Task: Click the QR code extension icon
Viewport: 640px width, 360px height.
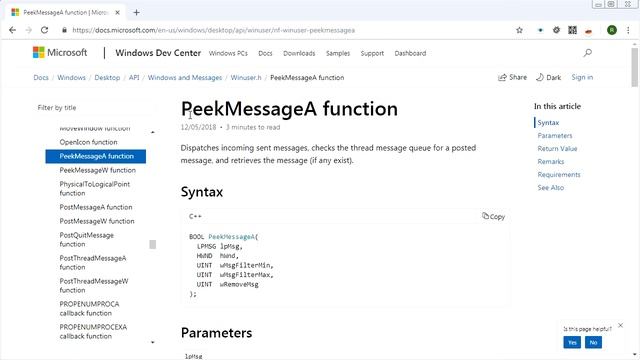Action: [572, 30]
